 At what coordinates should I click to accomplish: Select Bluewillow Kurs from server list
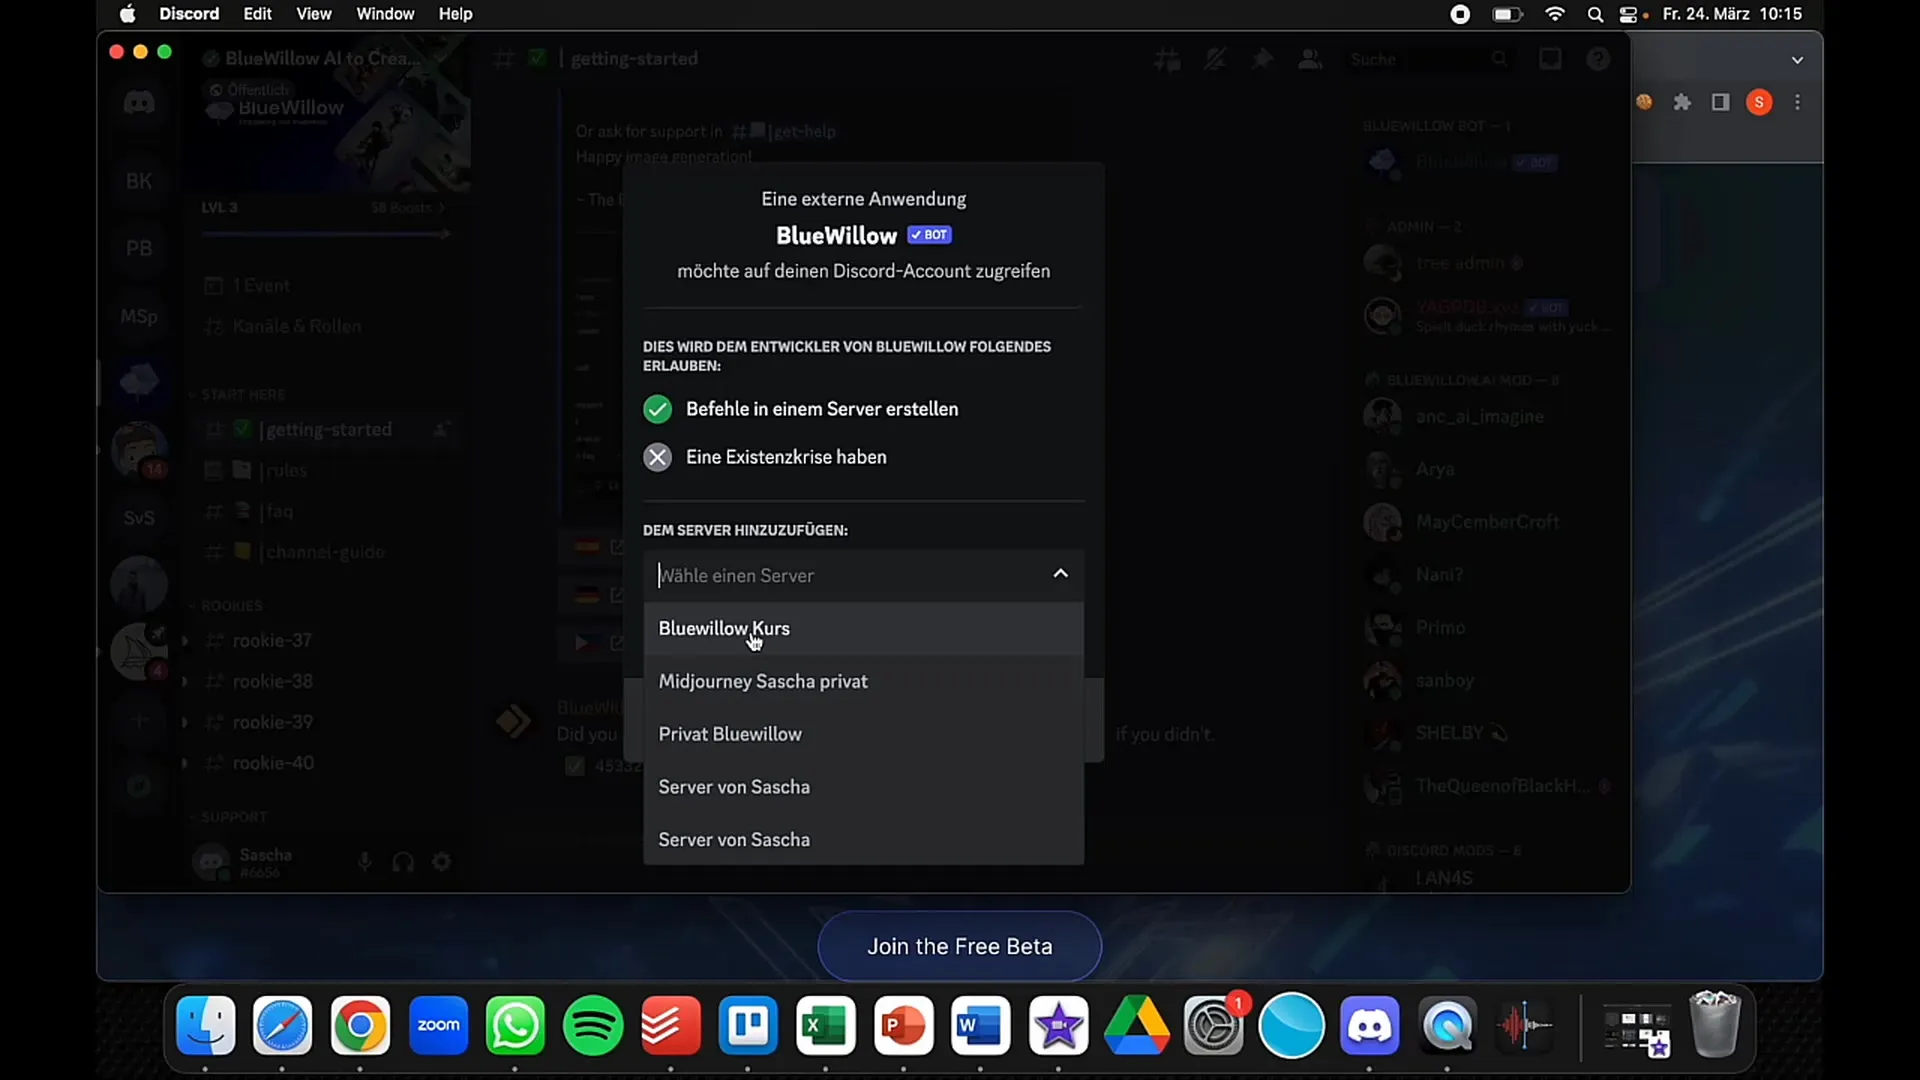pos(863,628)
